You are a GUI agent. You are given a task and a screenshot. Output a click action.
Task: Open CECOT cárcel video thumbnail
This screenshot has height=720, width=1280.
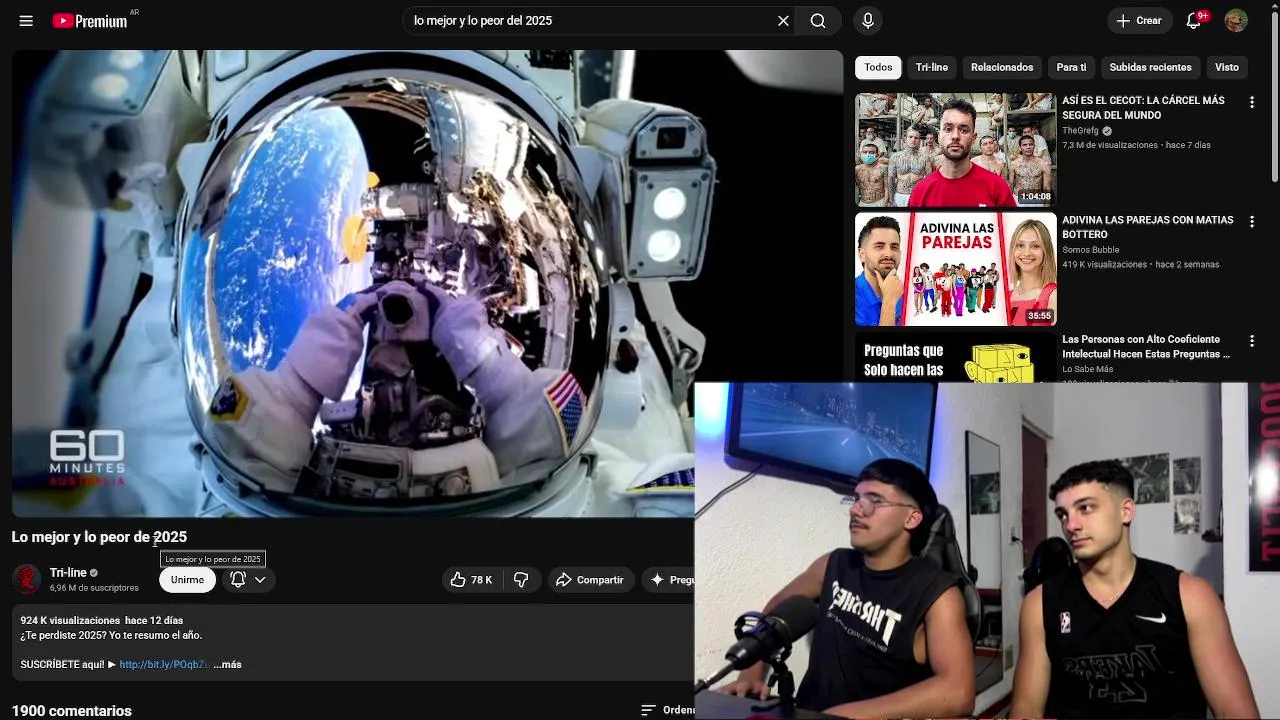[955, 150]
